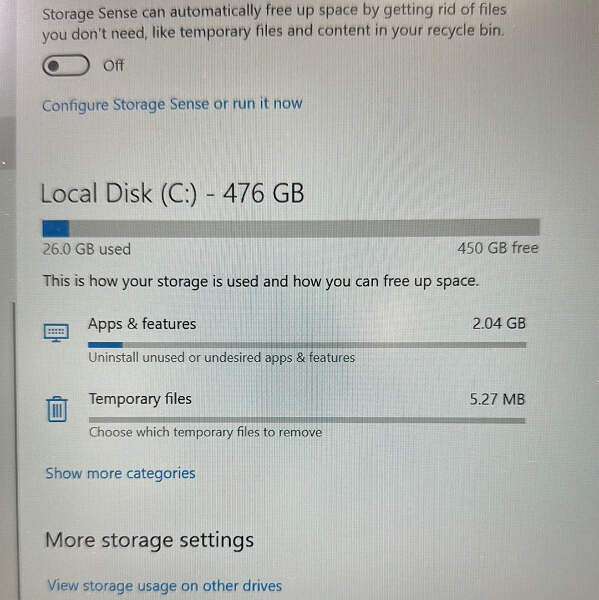This screenshot has width=599, height=600.
Task: Open View storage usage on other drives
Action: (x=165, y=586)
